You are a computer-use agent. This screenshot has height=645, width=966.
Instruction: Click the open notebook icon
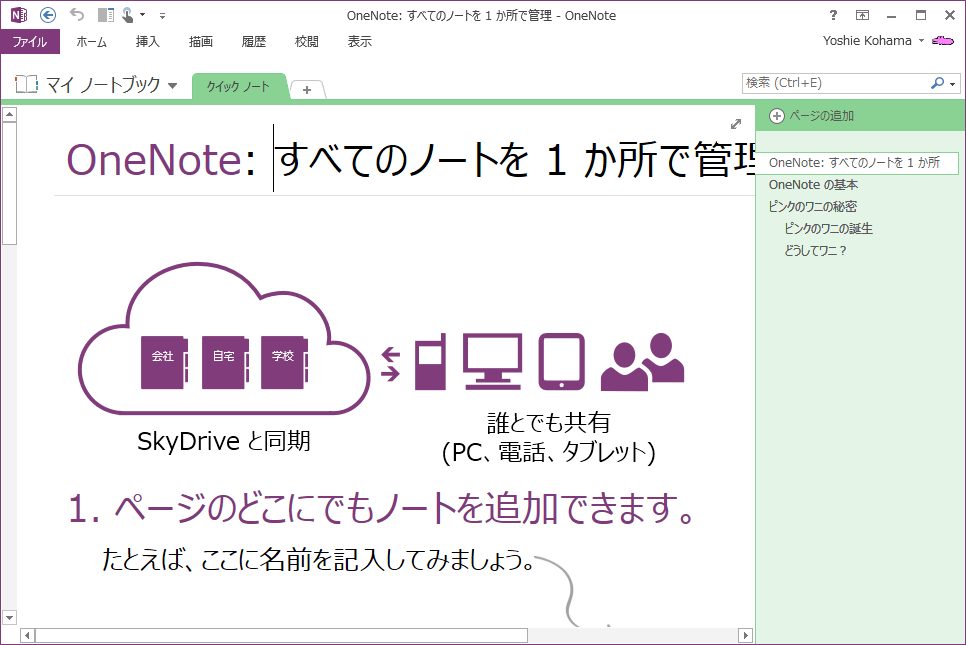point(26,84)
